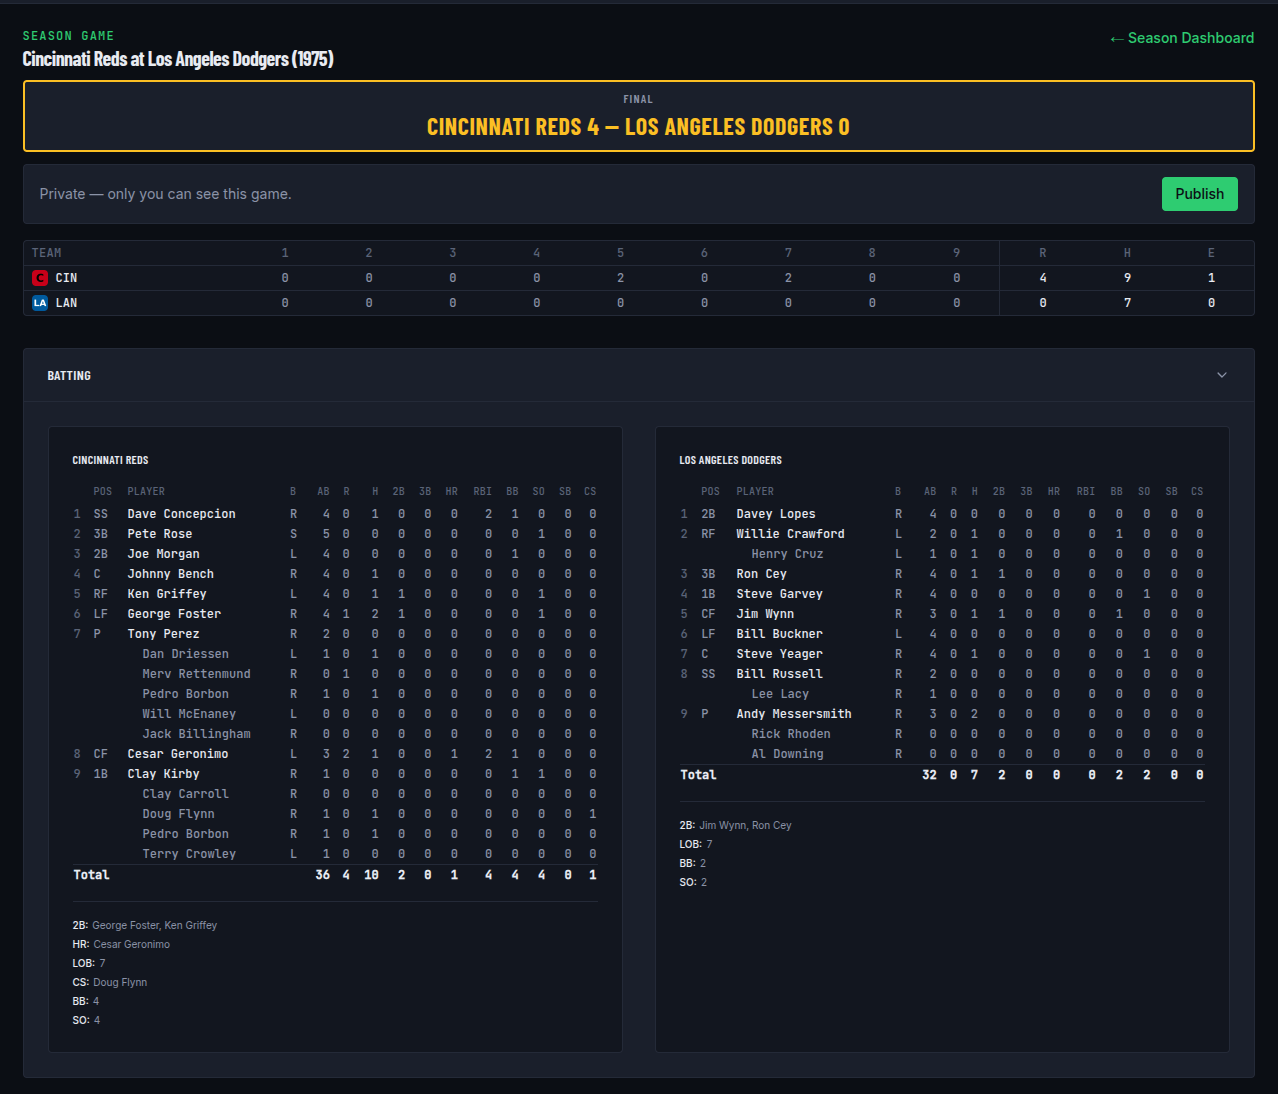
Task: Click player Andy Messersmith
Action: click(794, 714)
